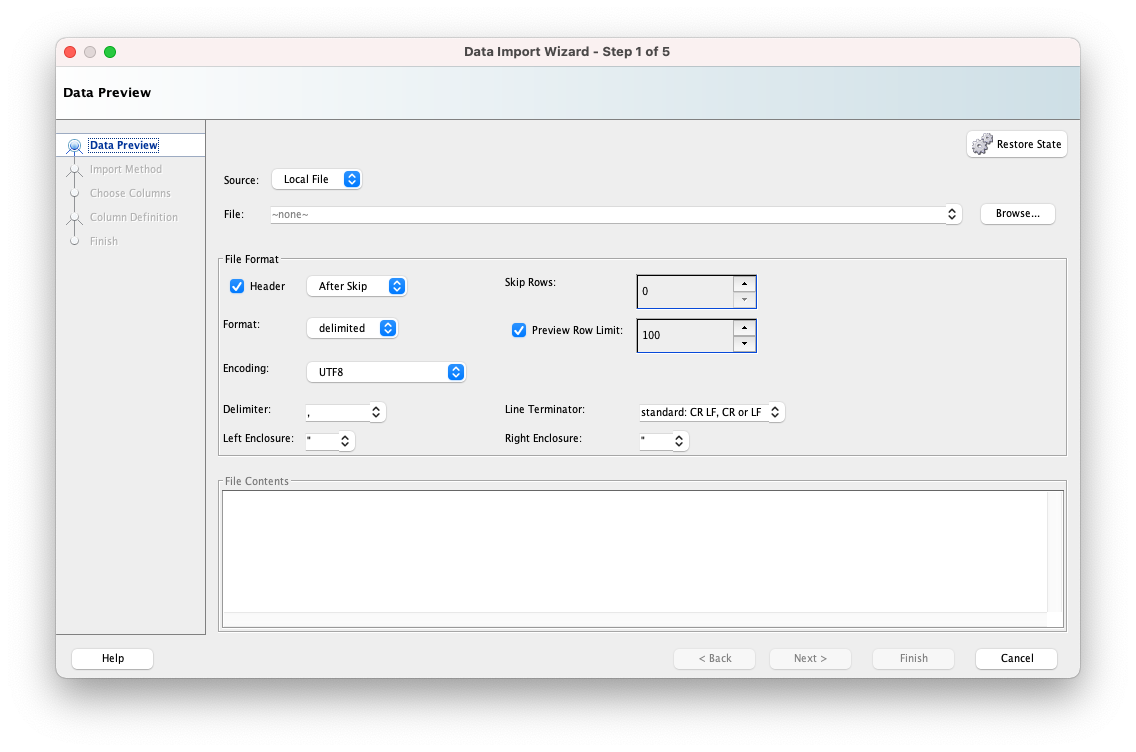Increase Preview Row Limit with up arrow
Screen dimensions: 1136x752
pos(744,327)
